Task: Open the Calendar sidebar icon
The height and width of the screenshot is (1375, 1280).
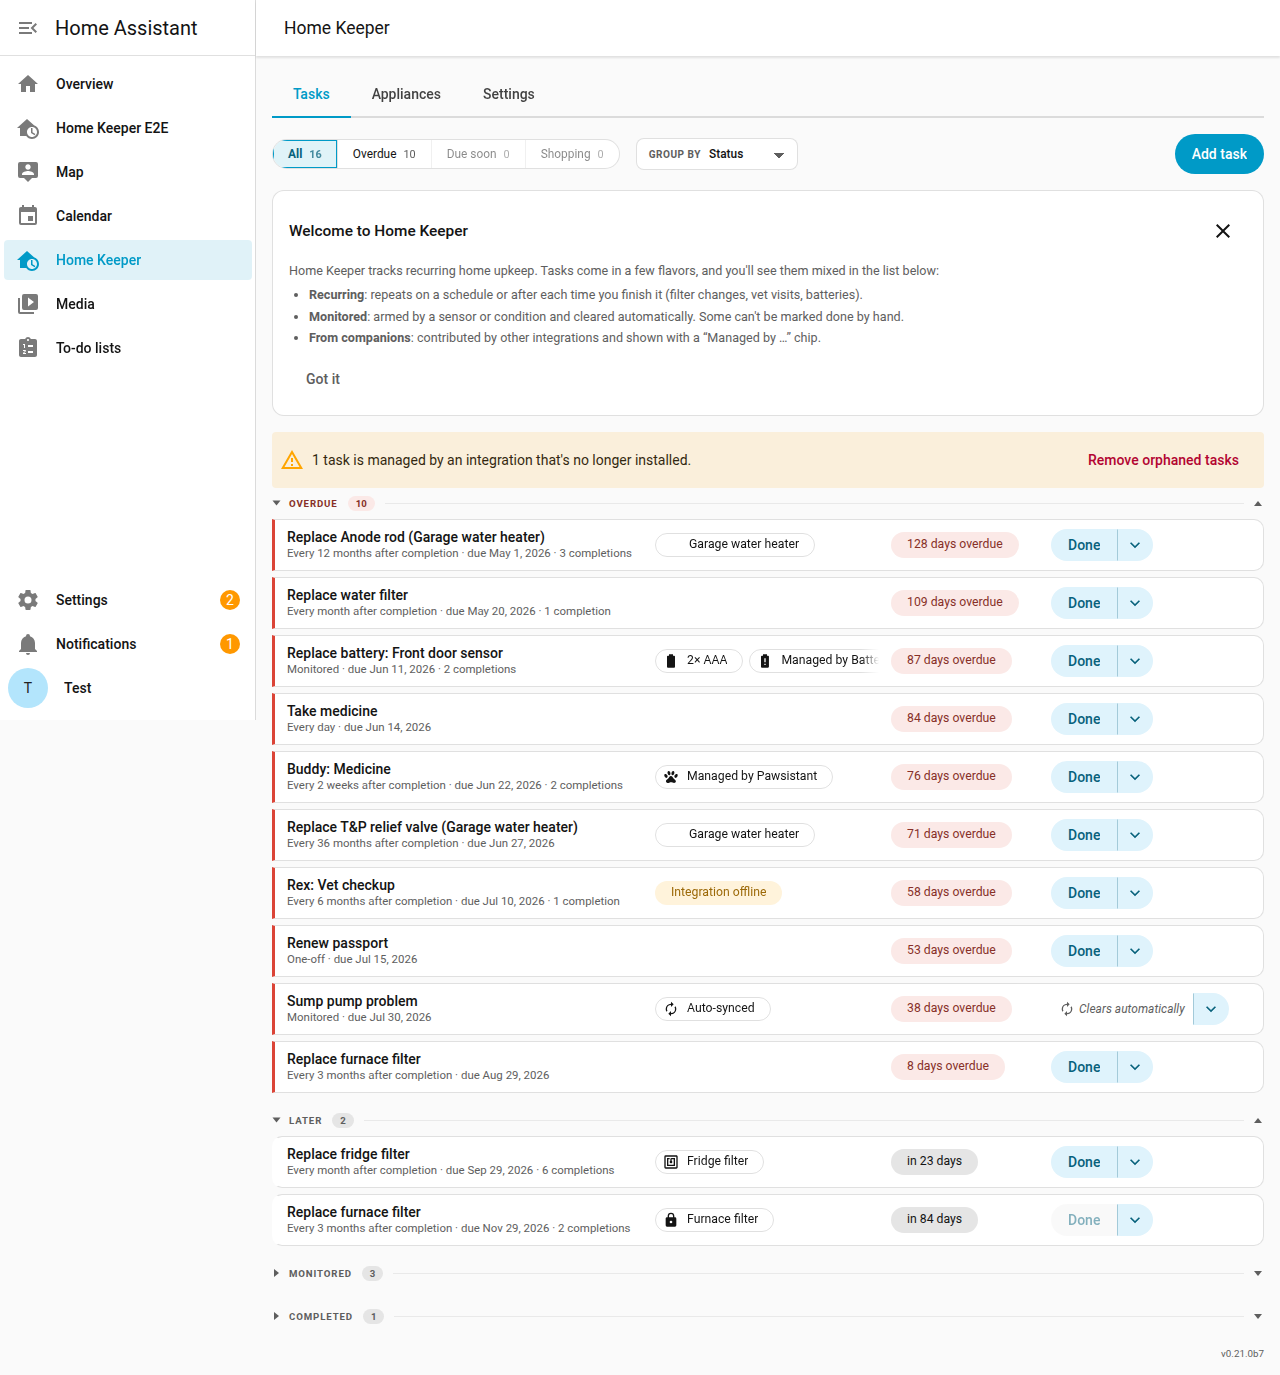Action: (28, 216)
